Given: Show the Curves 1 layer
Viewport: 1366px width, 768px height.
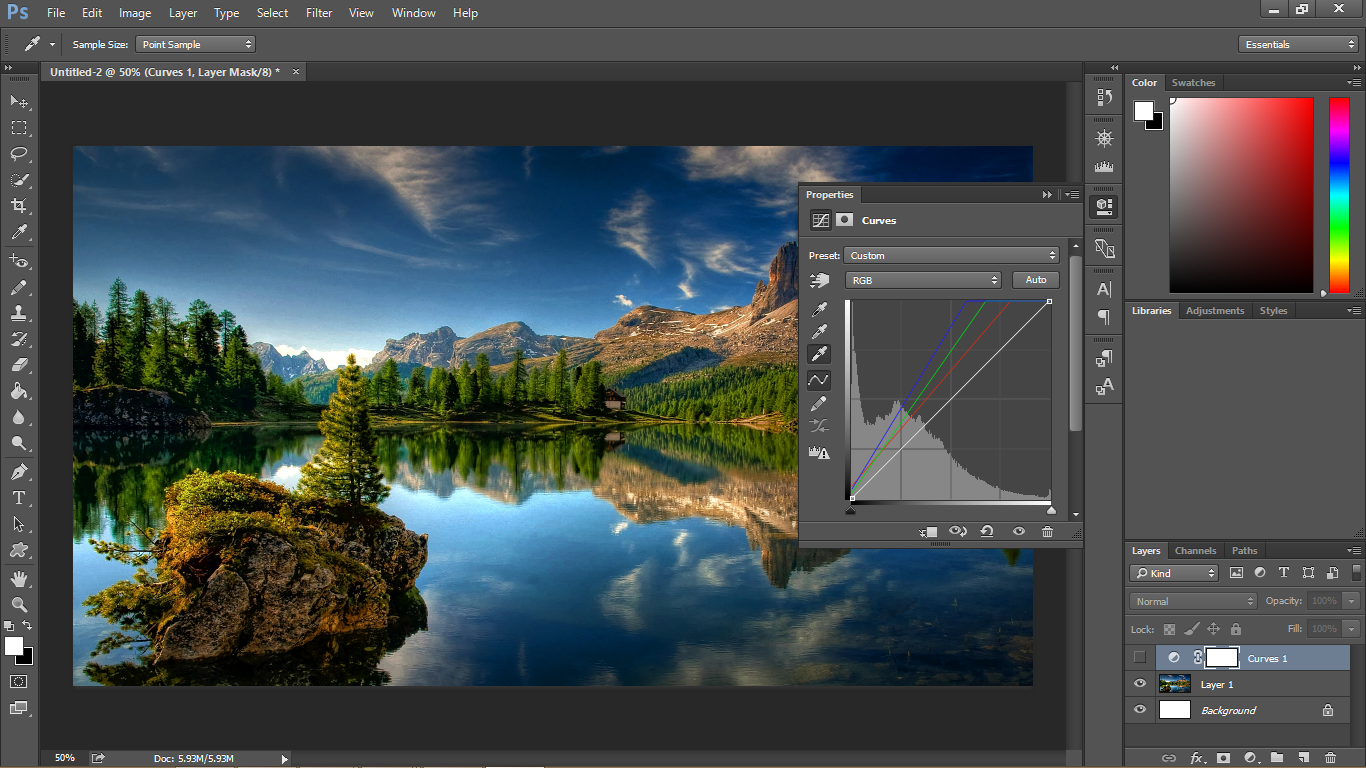Looking at the screenshot, I should (1140, 658).
